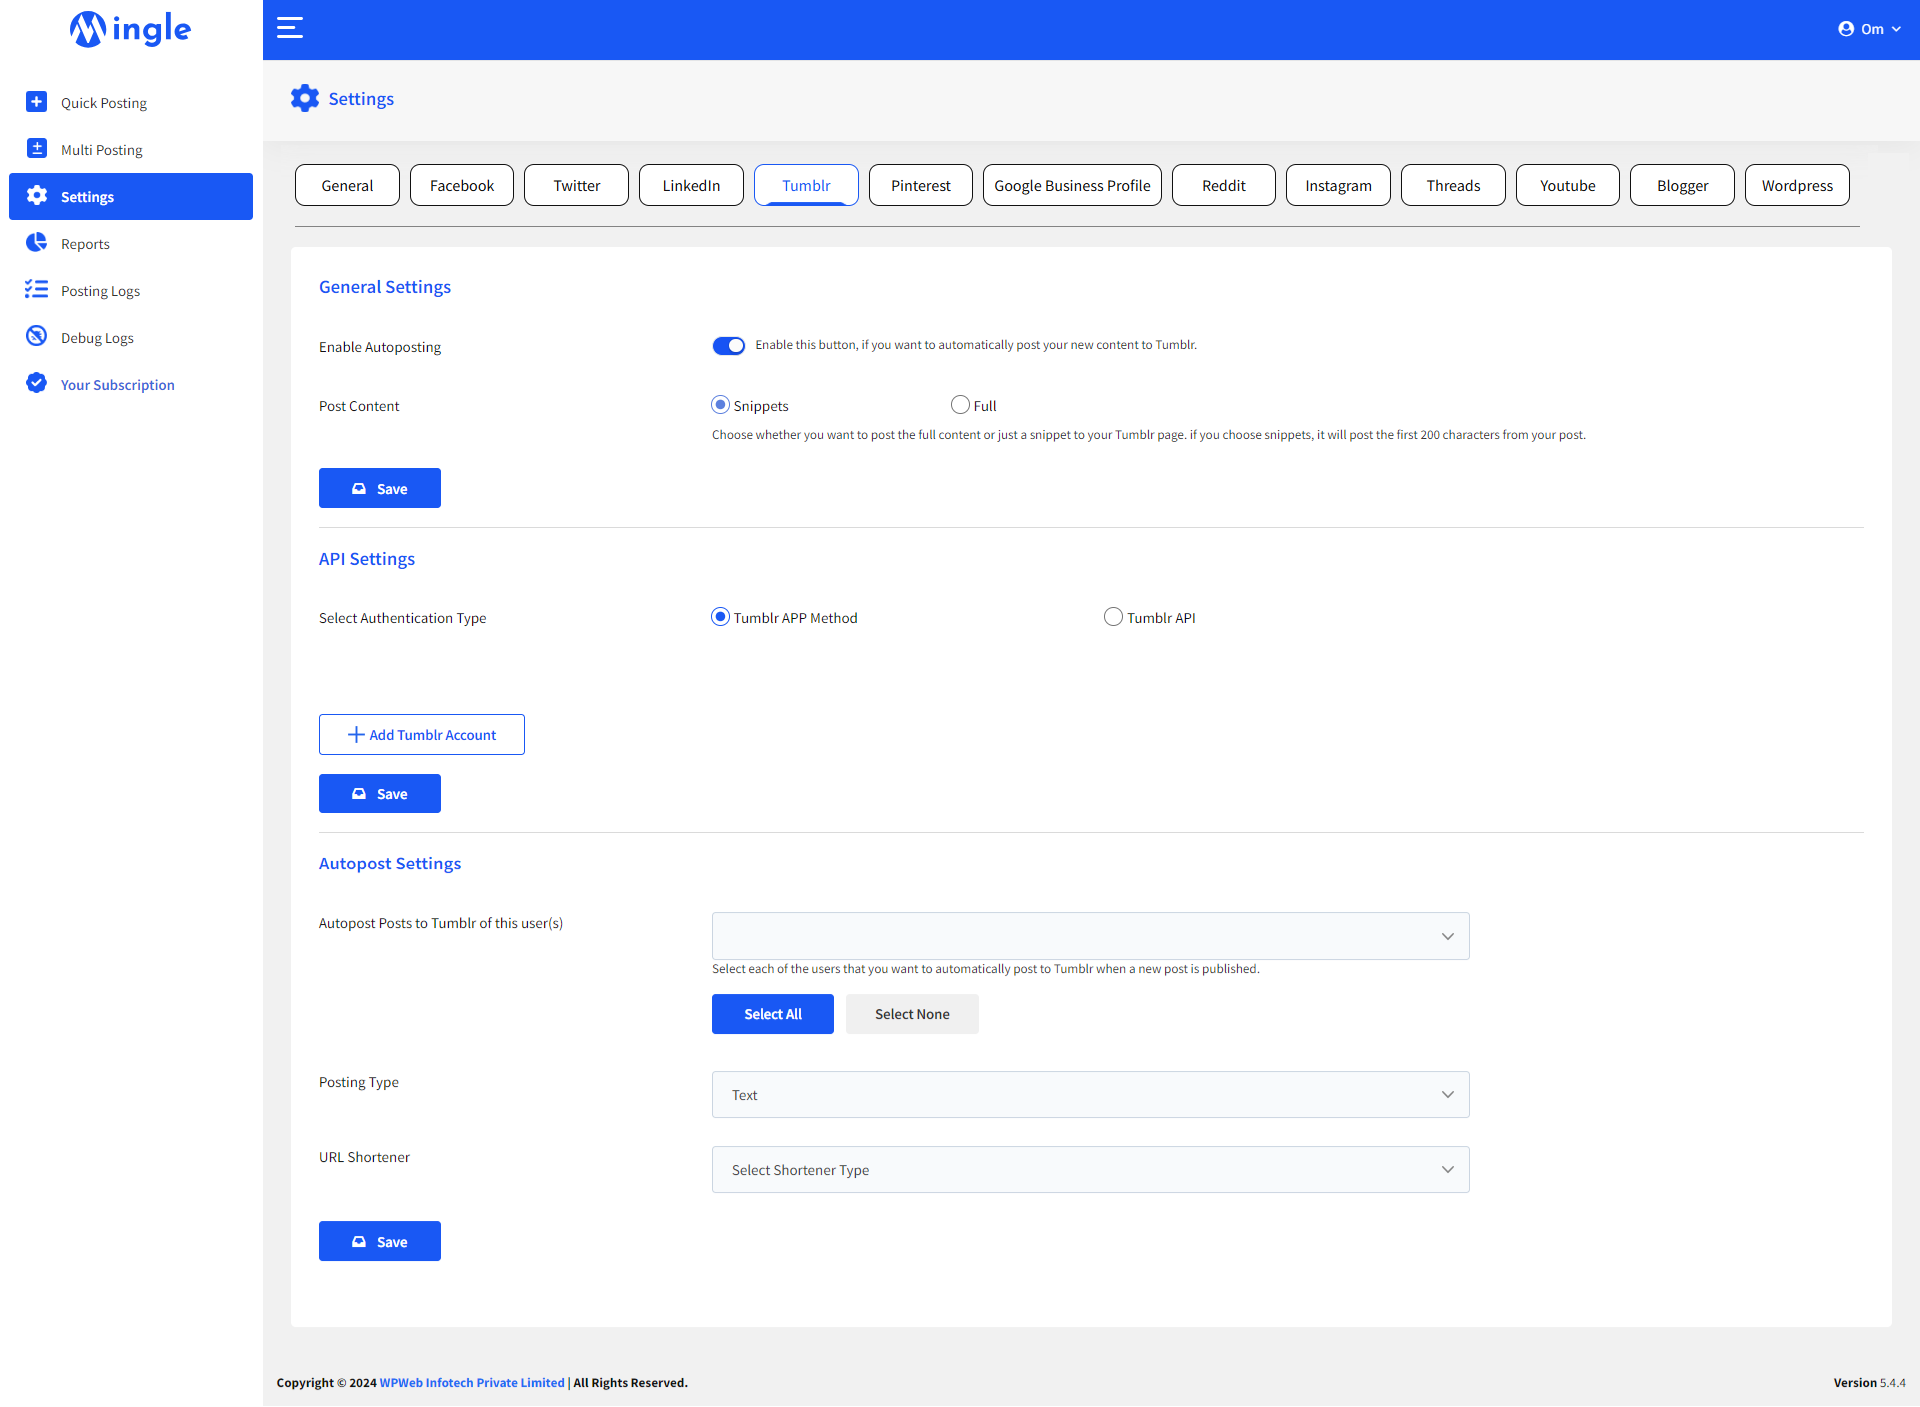
Task: Expand the Om user account menu
Action: pos(1870,29)
